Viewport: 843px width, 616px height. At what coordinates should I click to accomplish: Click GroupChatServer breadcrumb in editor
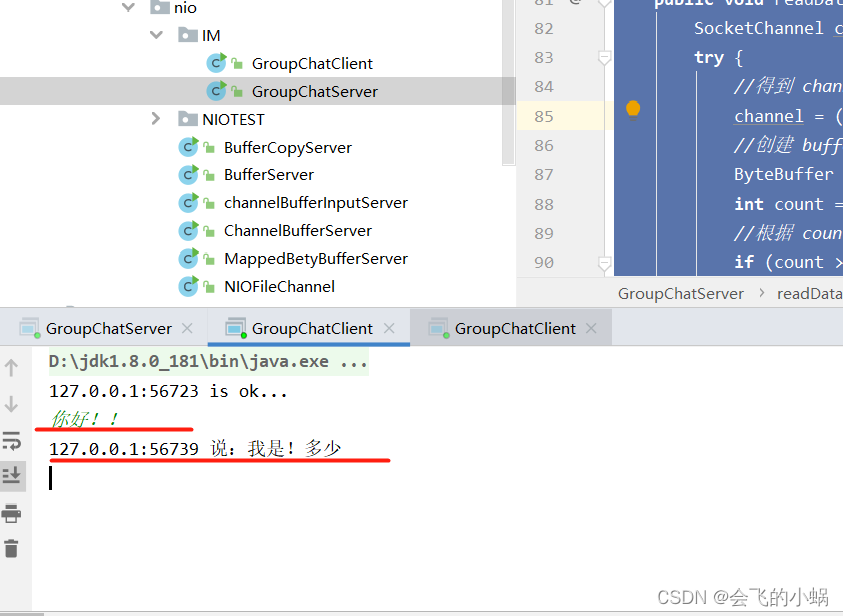click(680, 293)
